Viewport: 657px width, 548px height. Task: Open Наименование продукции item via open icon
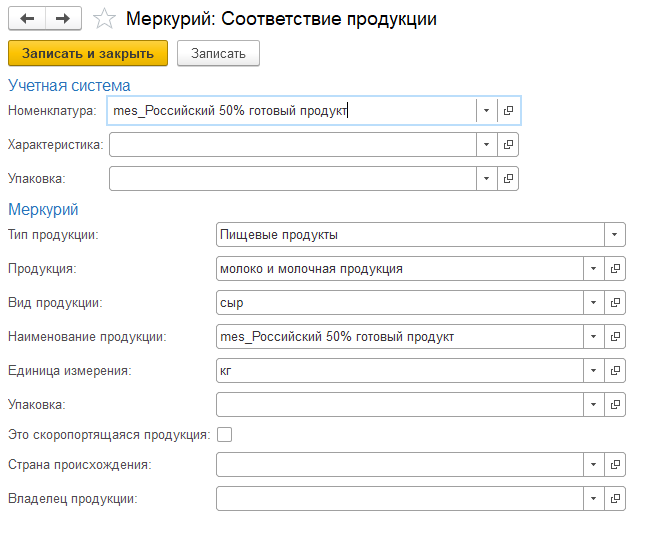click(x=616, y=337)
